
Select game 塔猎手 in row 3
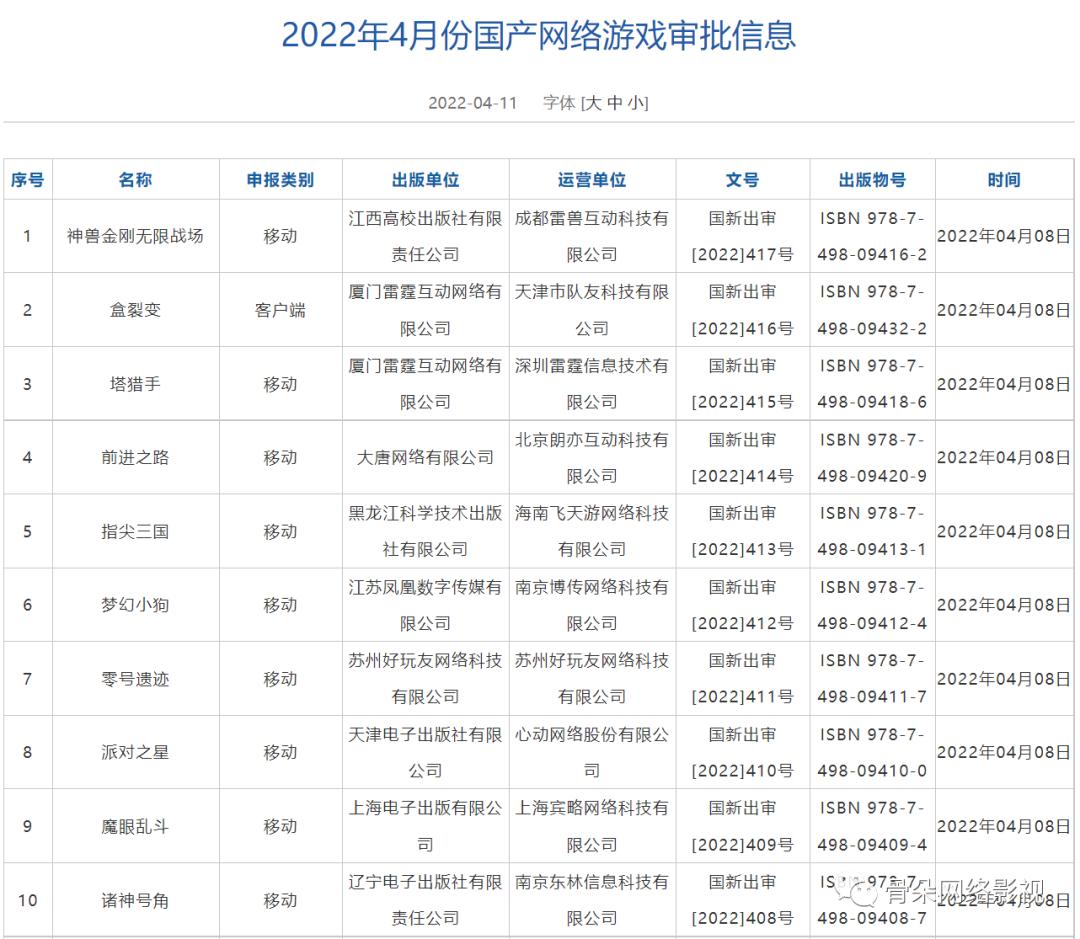tap(135, 383)
